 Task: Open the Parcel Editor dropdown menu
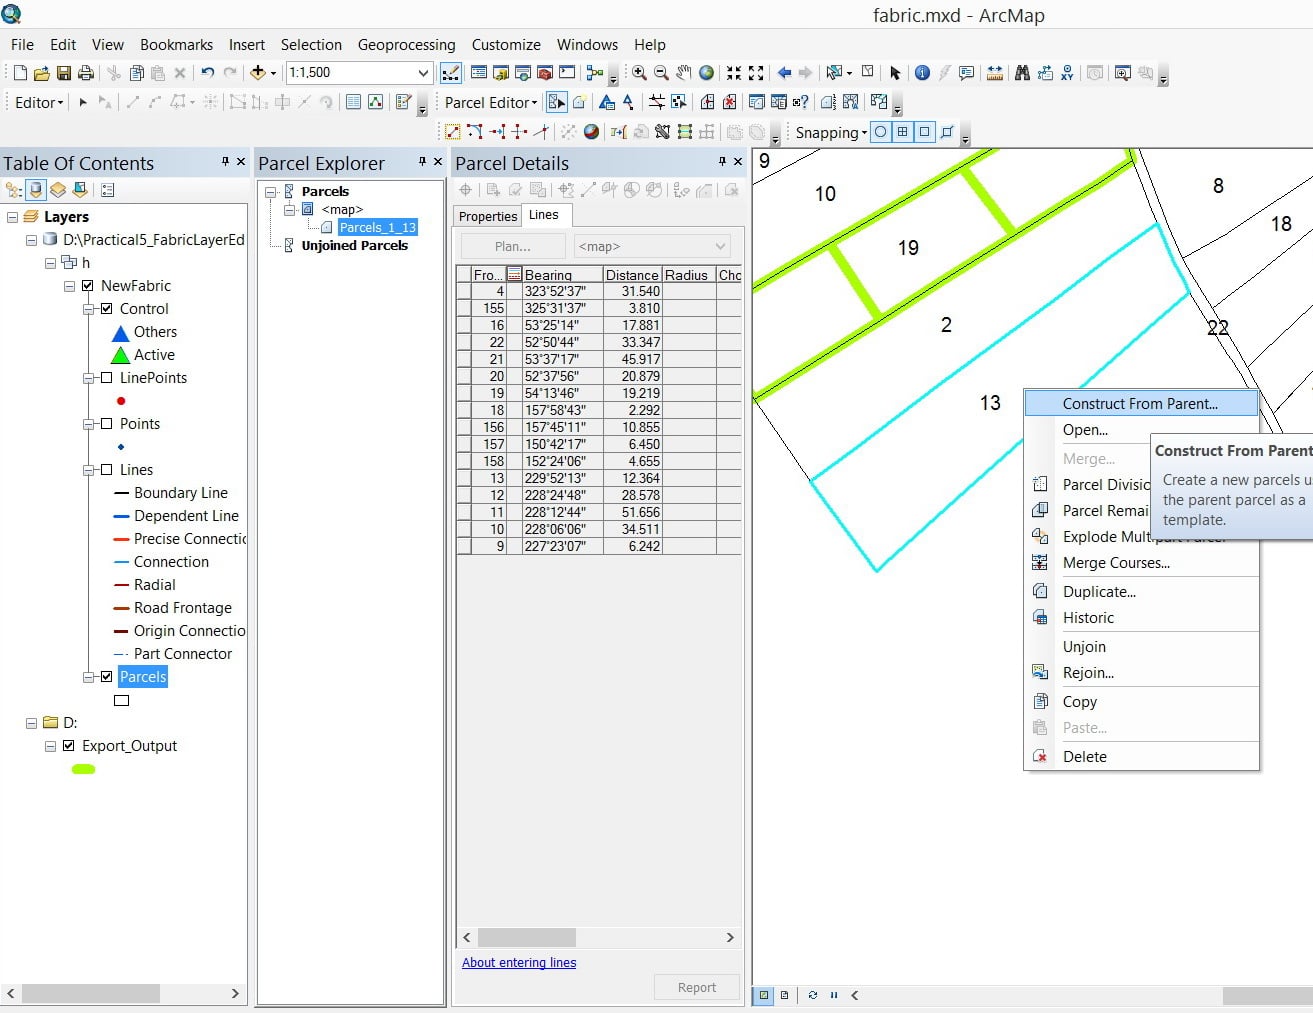[491, 102]
